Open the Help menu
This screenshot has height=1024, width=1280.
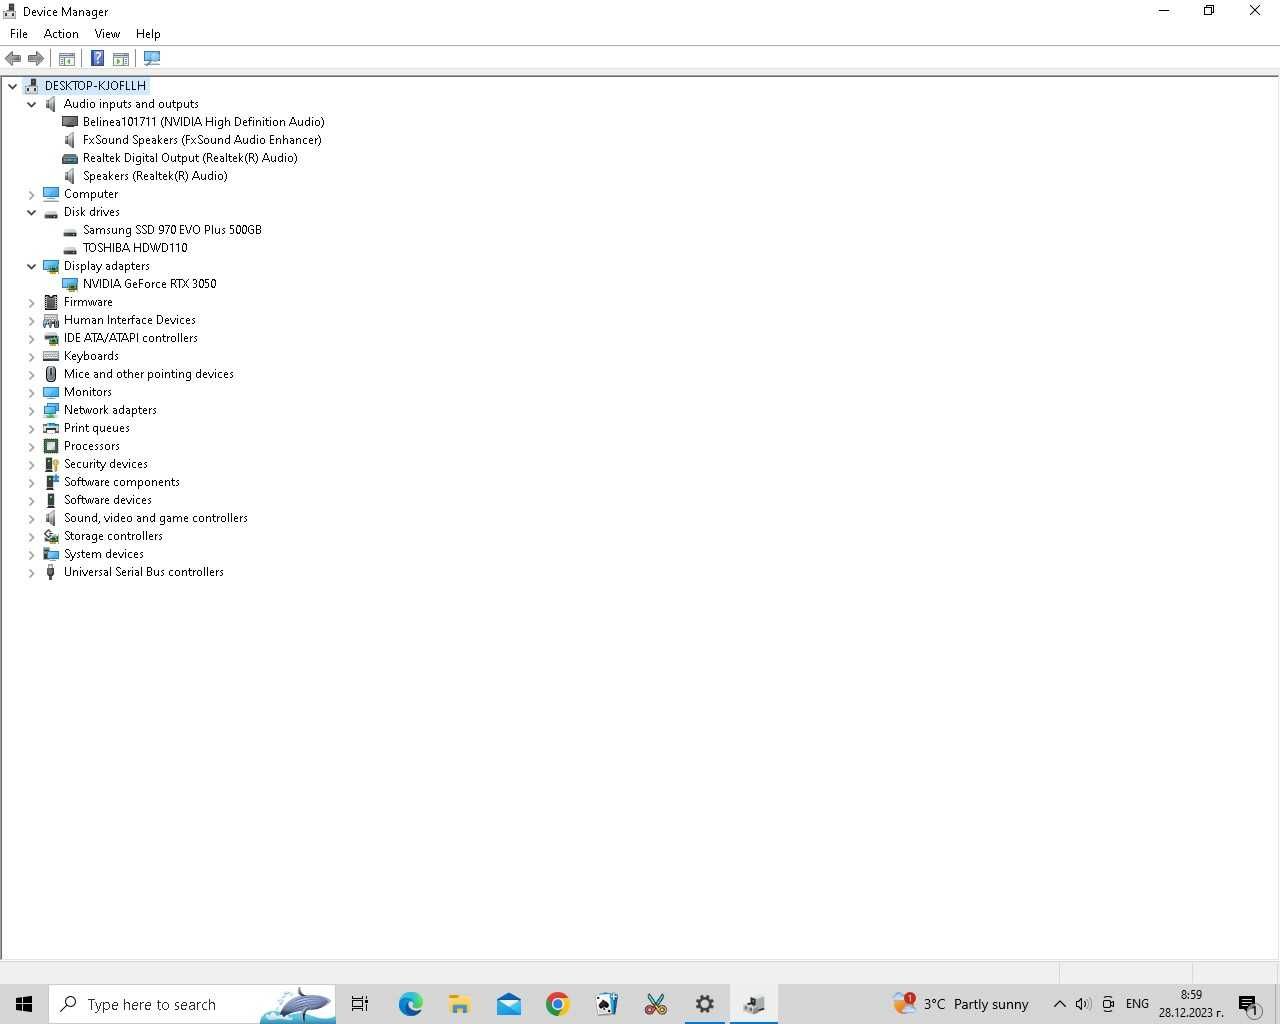click(x=148, y=34)
